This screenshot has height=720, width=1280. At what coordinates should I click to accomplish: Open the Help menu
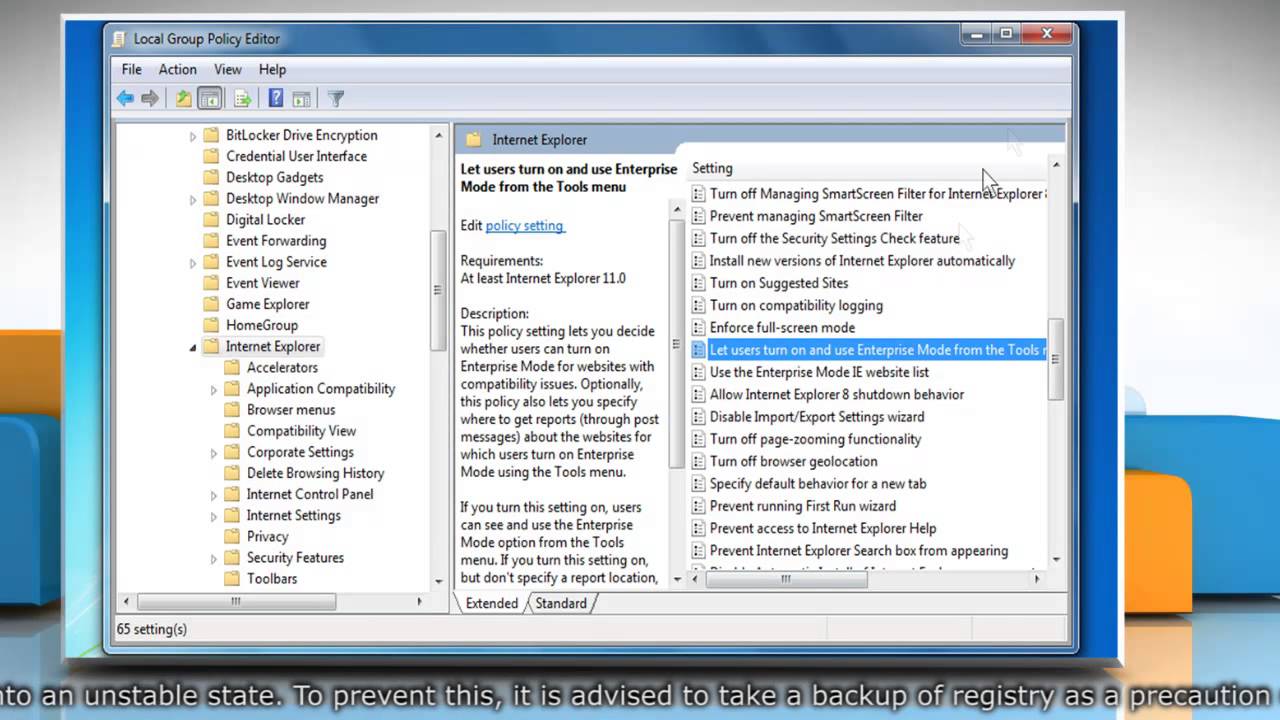click(272, 69)
